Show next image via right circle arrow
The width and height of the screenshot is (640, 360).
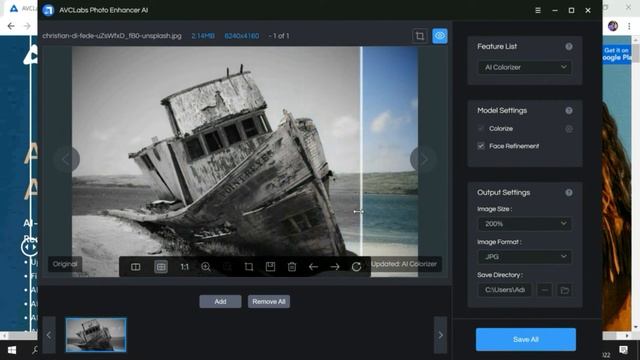(x=423, y=159)
